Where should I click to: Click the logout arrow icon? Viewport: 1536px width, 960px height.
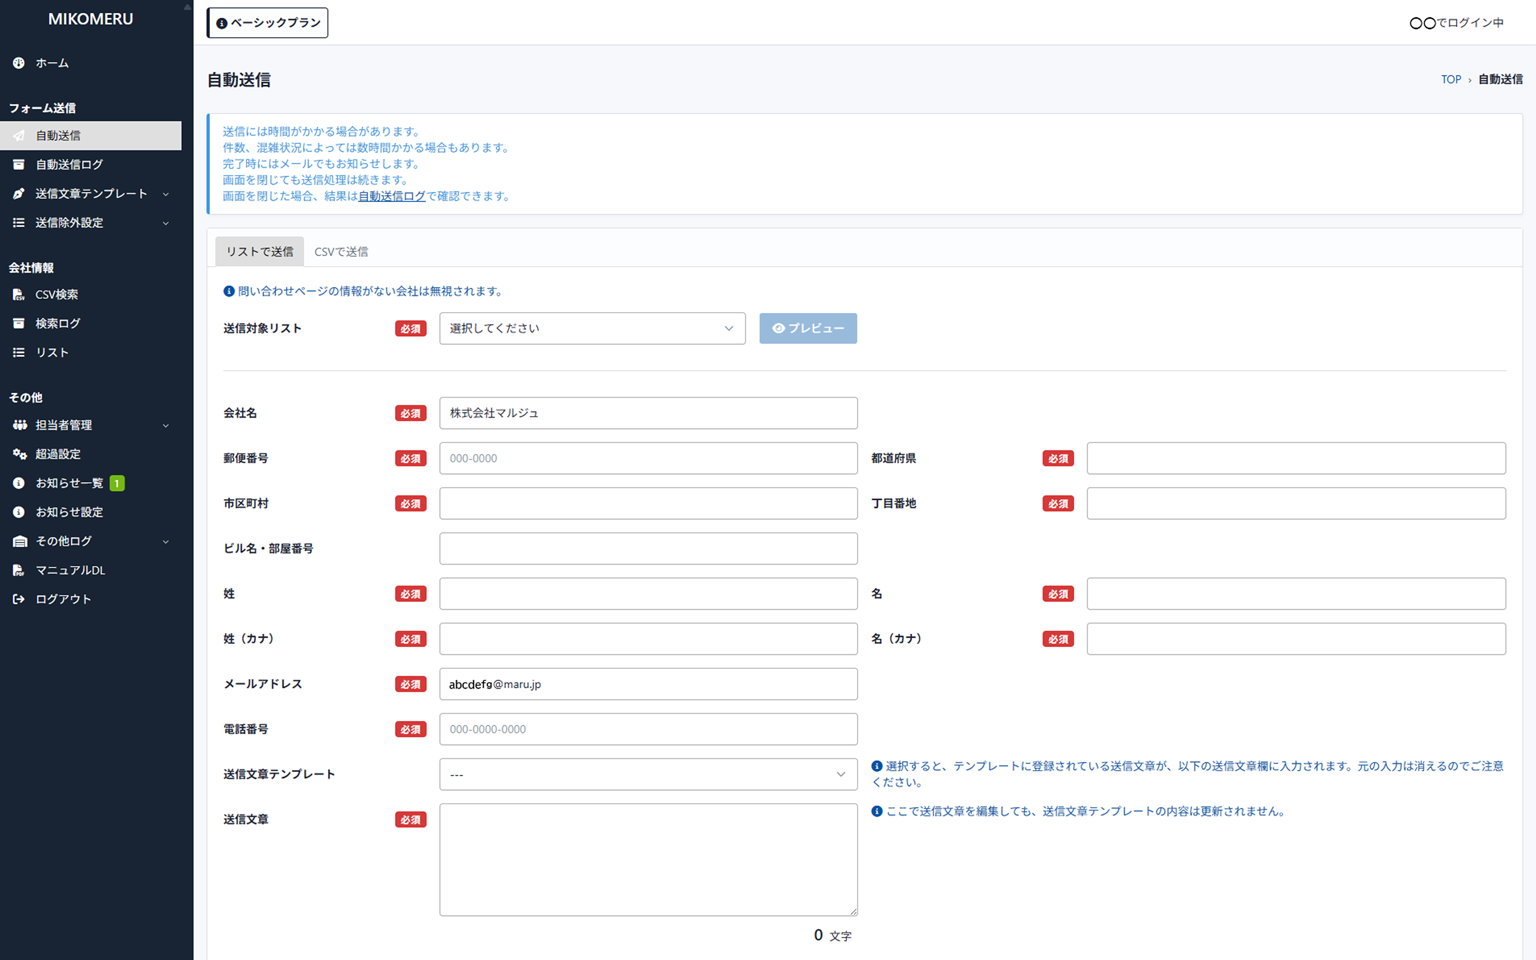pos(18,599)
